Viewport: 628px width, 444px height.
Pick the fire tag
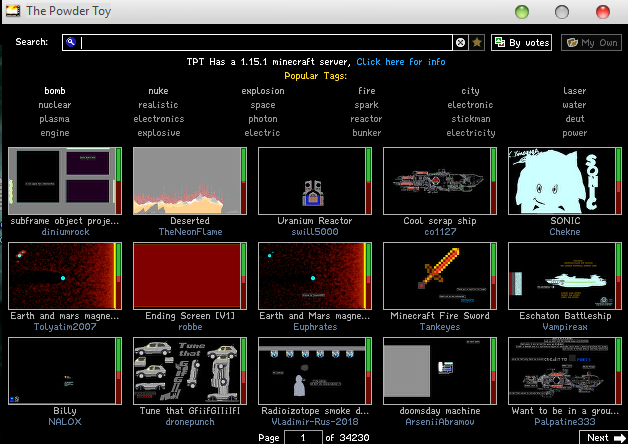tap(366, 91)
